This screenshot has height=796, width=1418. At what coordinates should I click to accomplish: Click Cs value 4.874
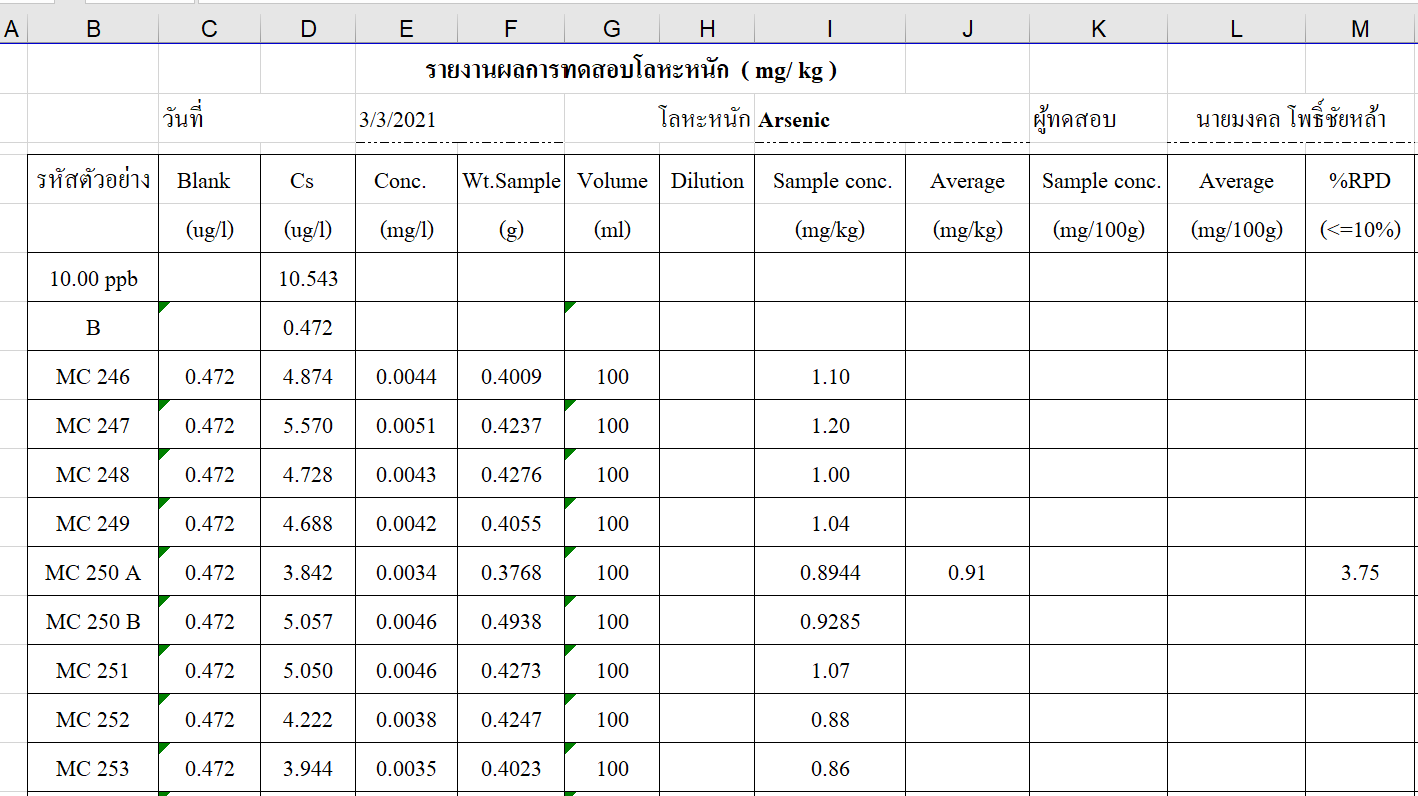(308, 376)
